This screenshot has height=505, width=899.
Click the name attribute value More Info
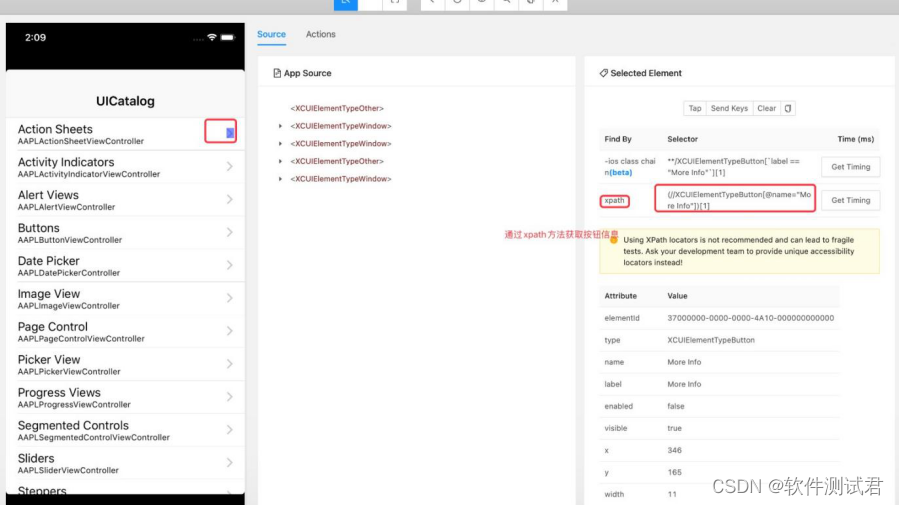(x=684, y=362)
